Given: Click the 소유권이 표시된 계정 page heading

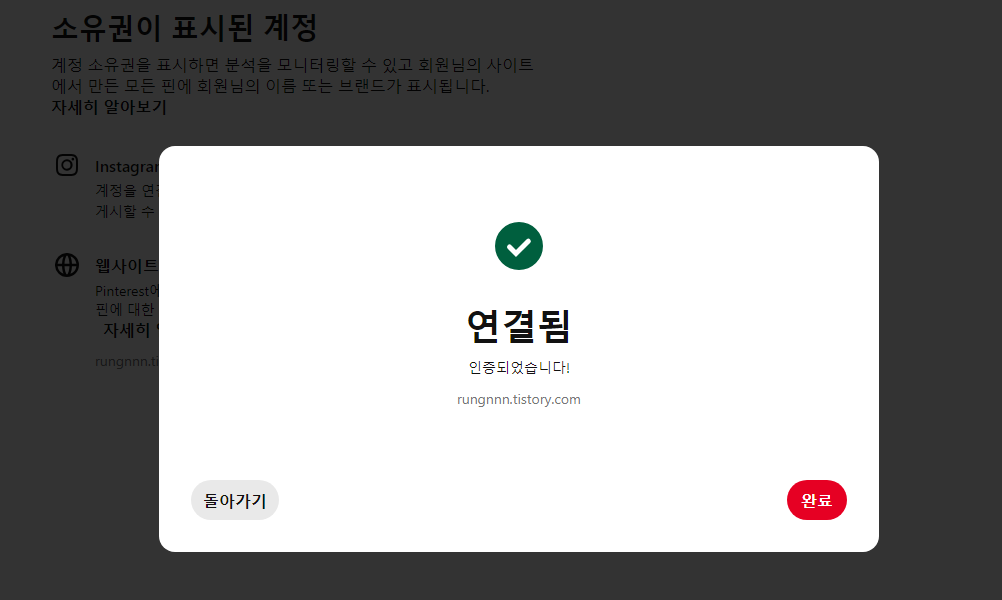Looking at the screenshot, I should 185,27.
